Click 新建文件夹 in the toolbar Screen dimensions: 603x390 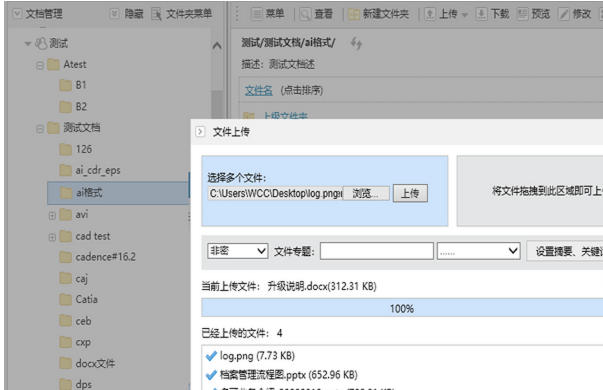point(378,14)
